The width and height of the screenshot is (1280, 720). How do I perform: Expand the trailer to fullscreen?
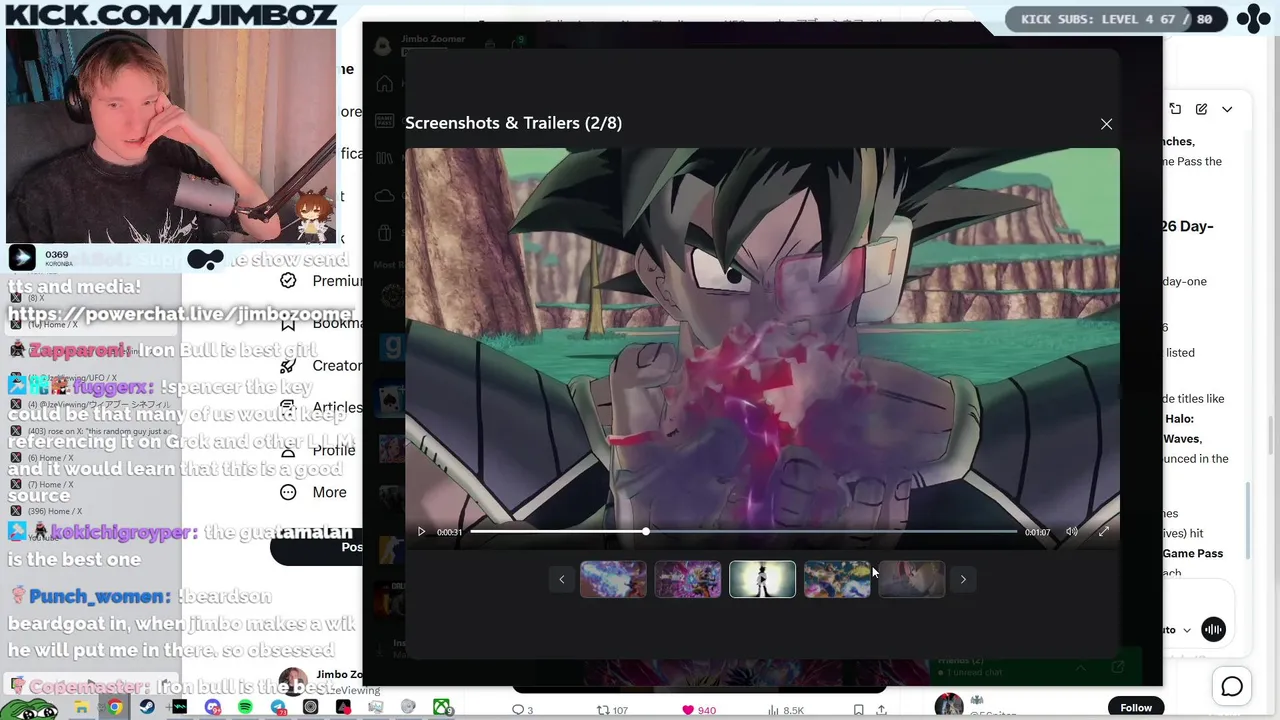point(1104,532)
